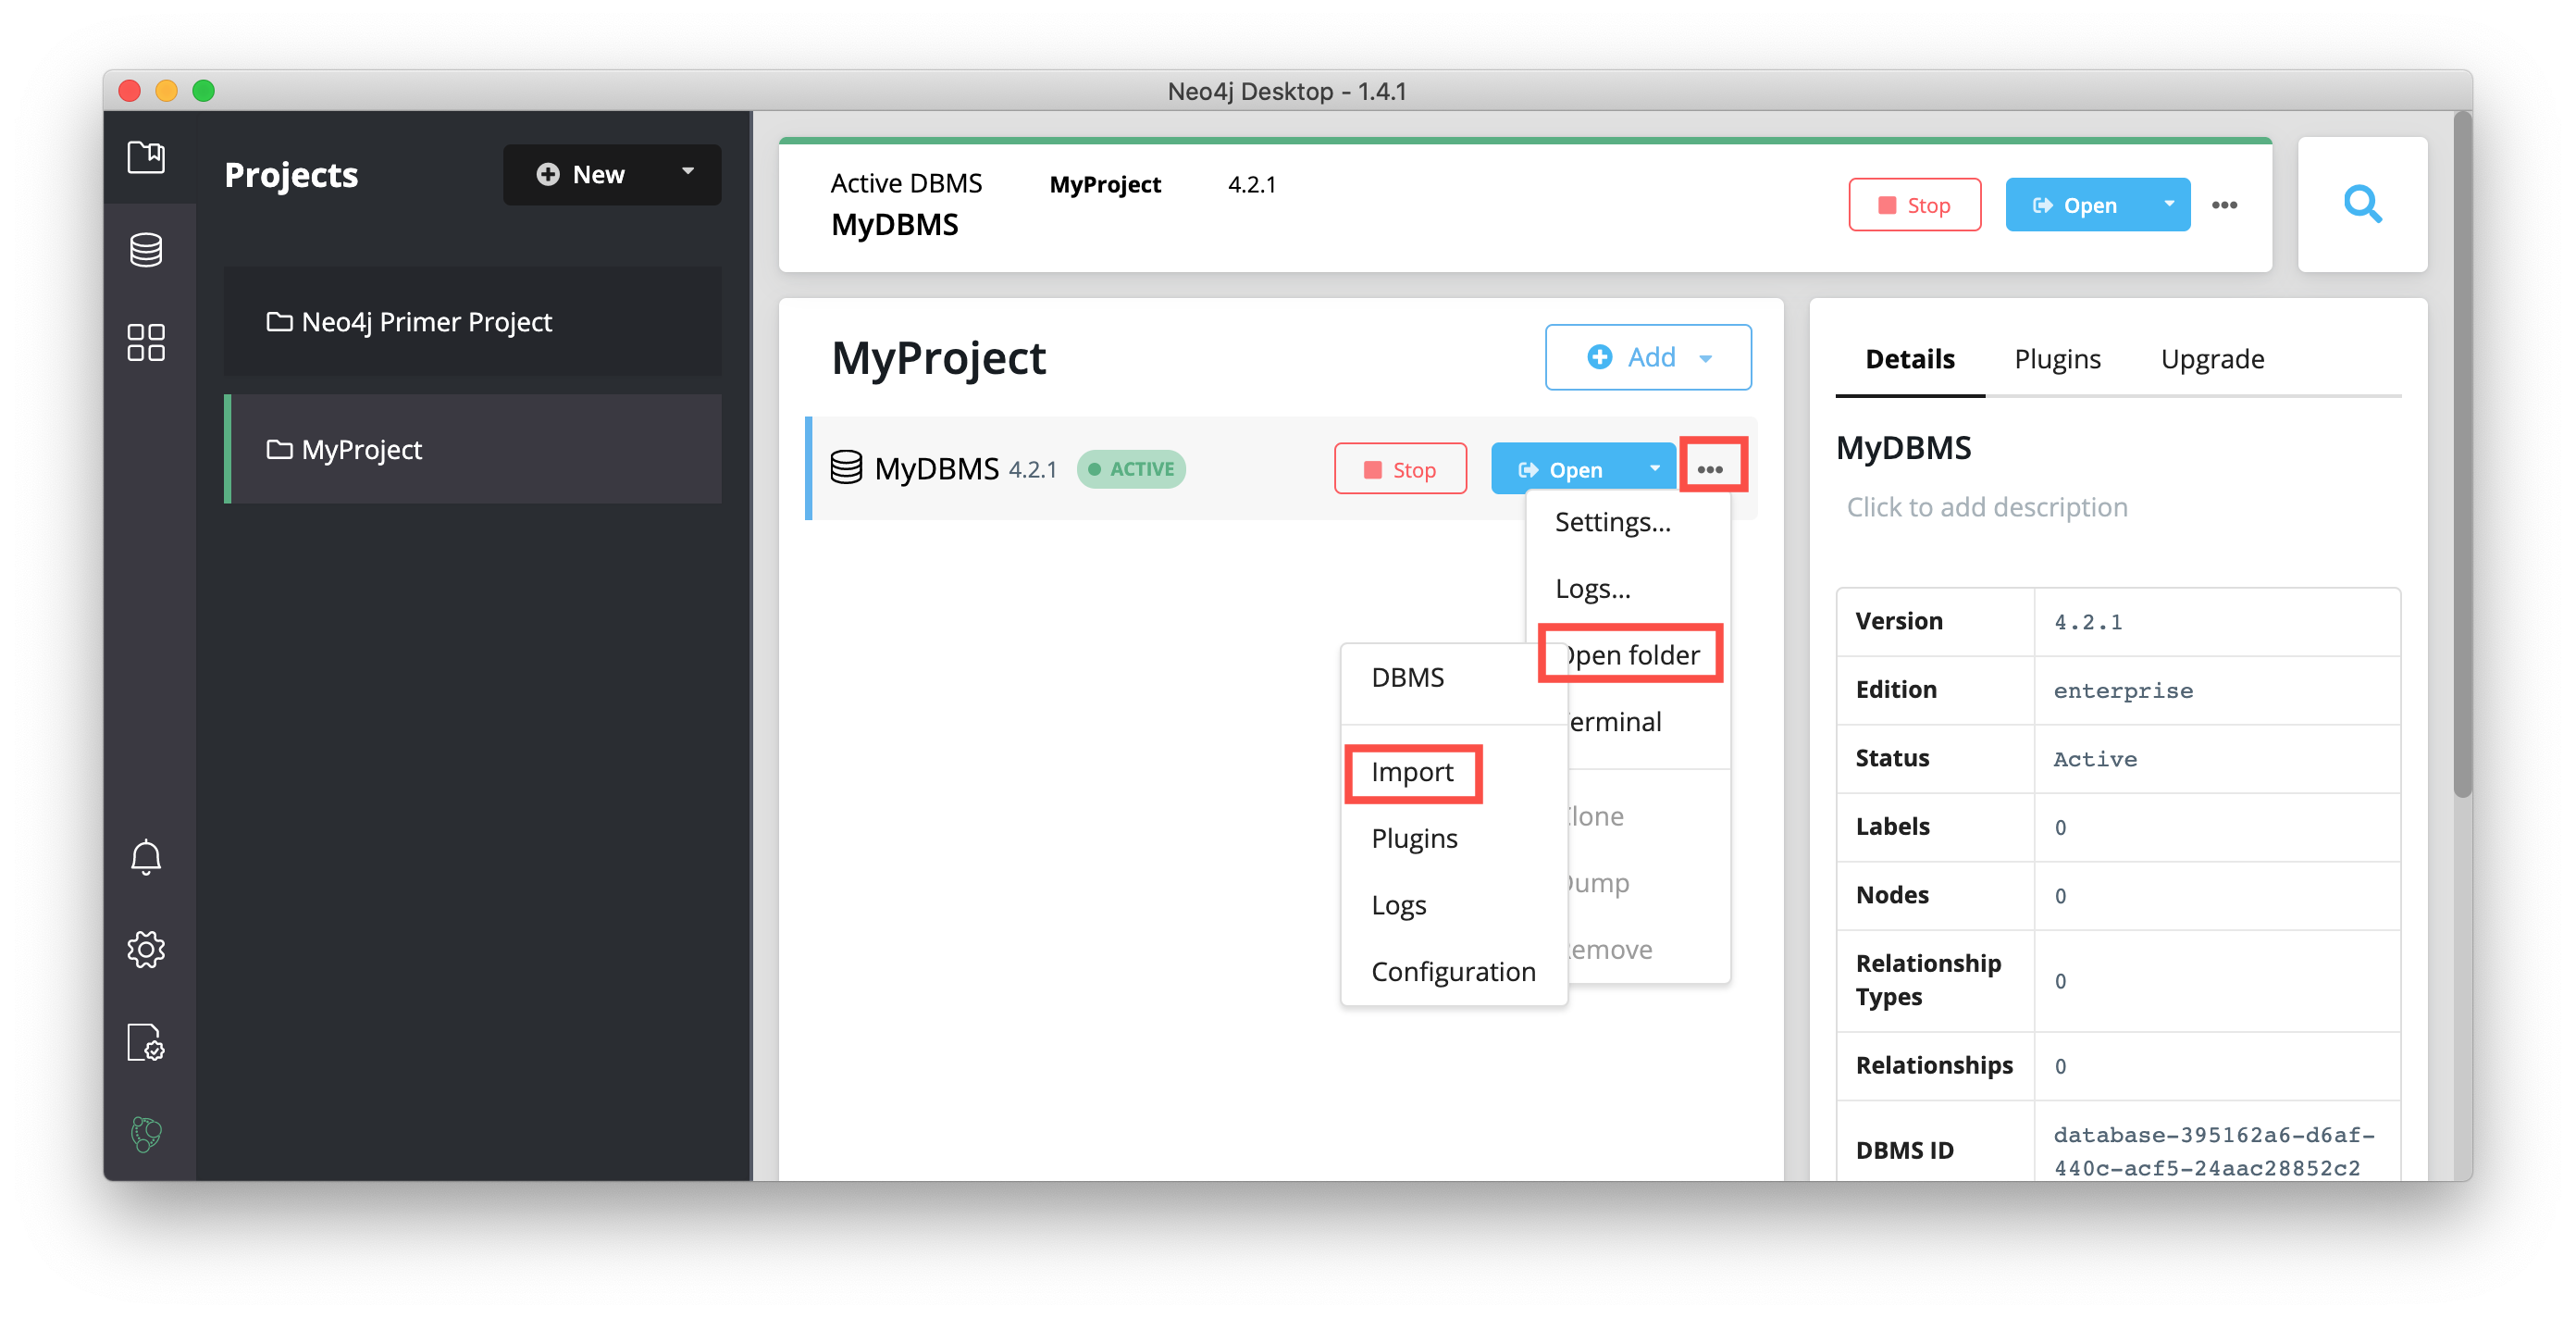Click the Version 4.2.1 value cell
This screenshot has width=2576, height=1318.
[2217, 622]
